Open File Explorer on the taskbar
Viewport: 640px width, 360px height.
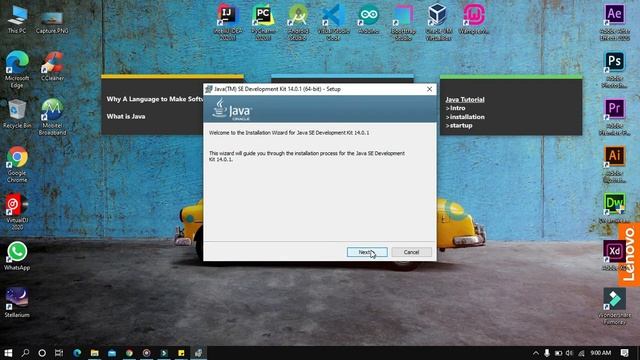tap(94, 353)
